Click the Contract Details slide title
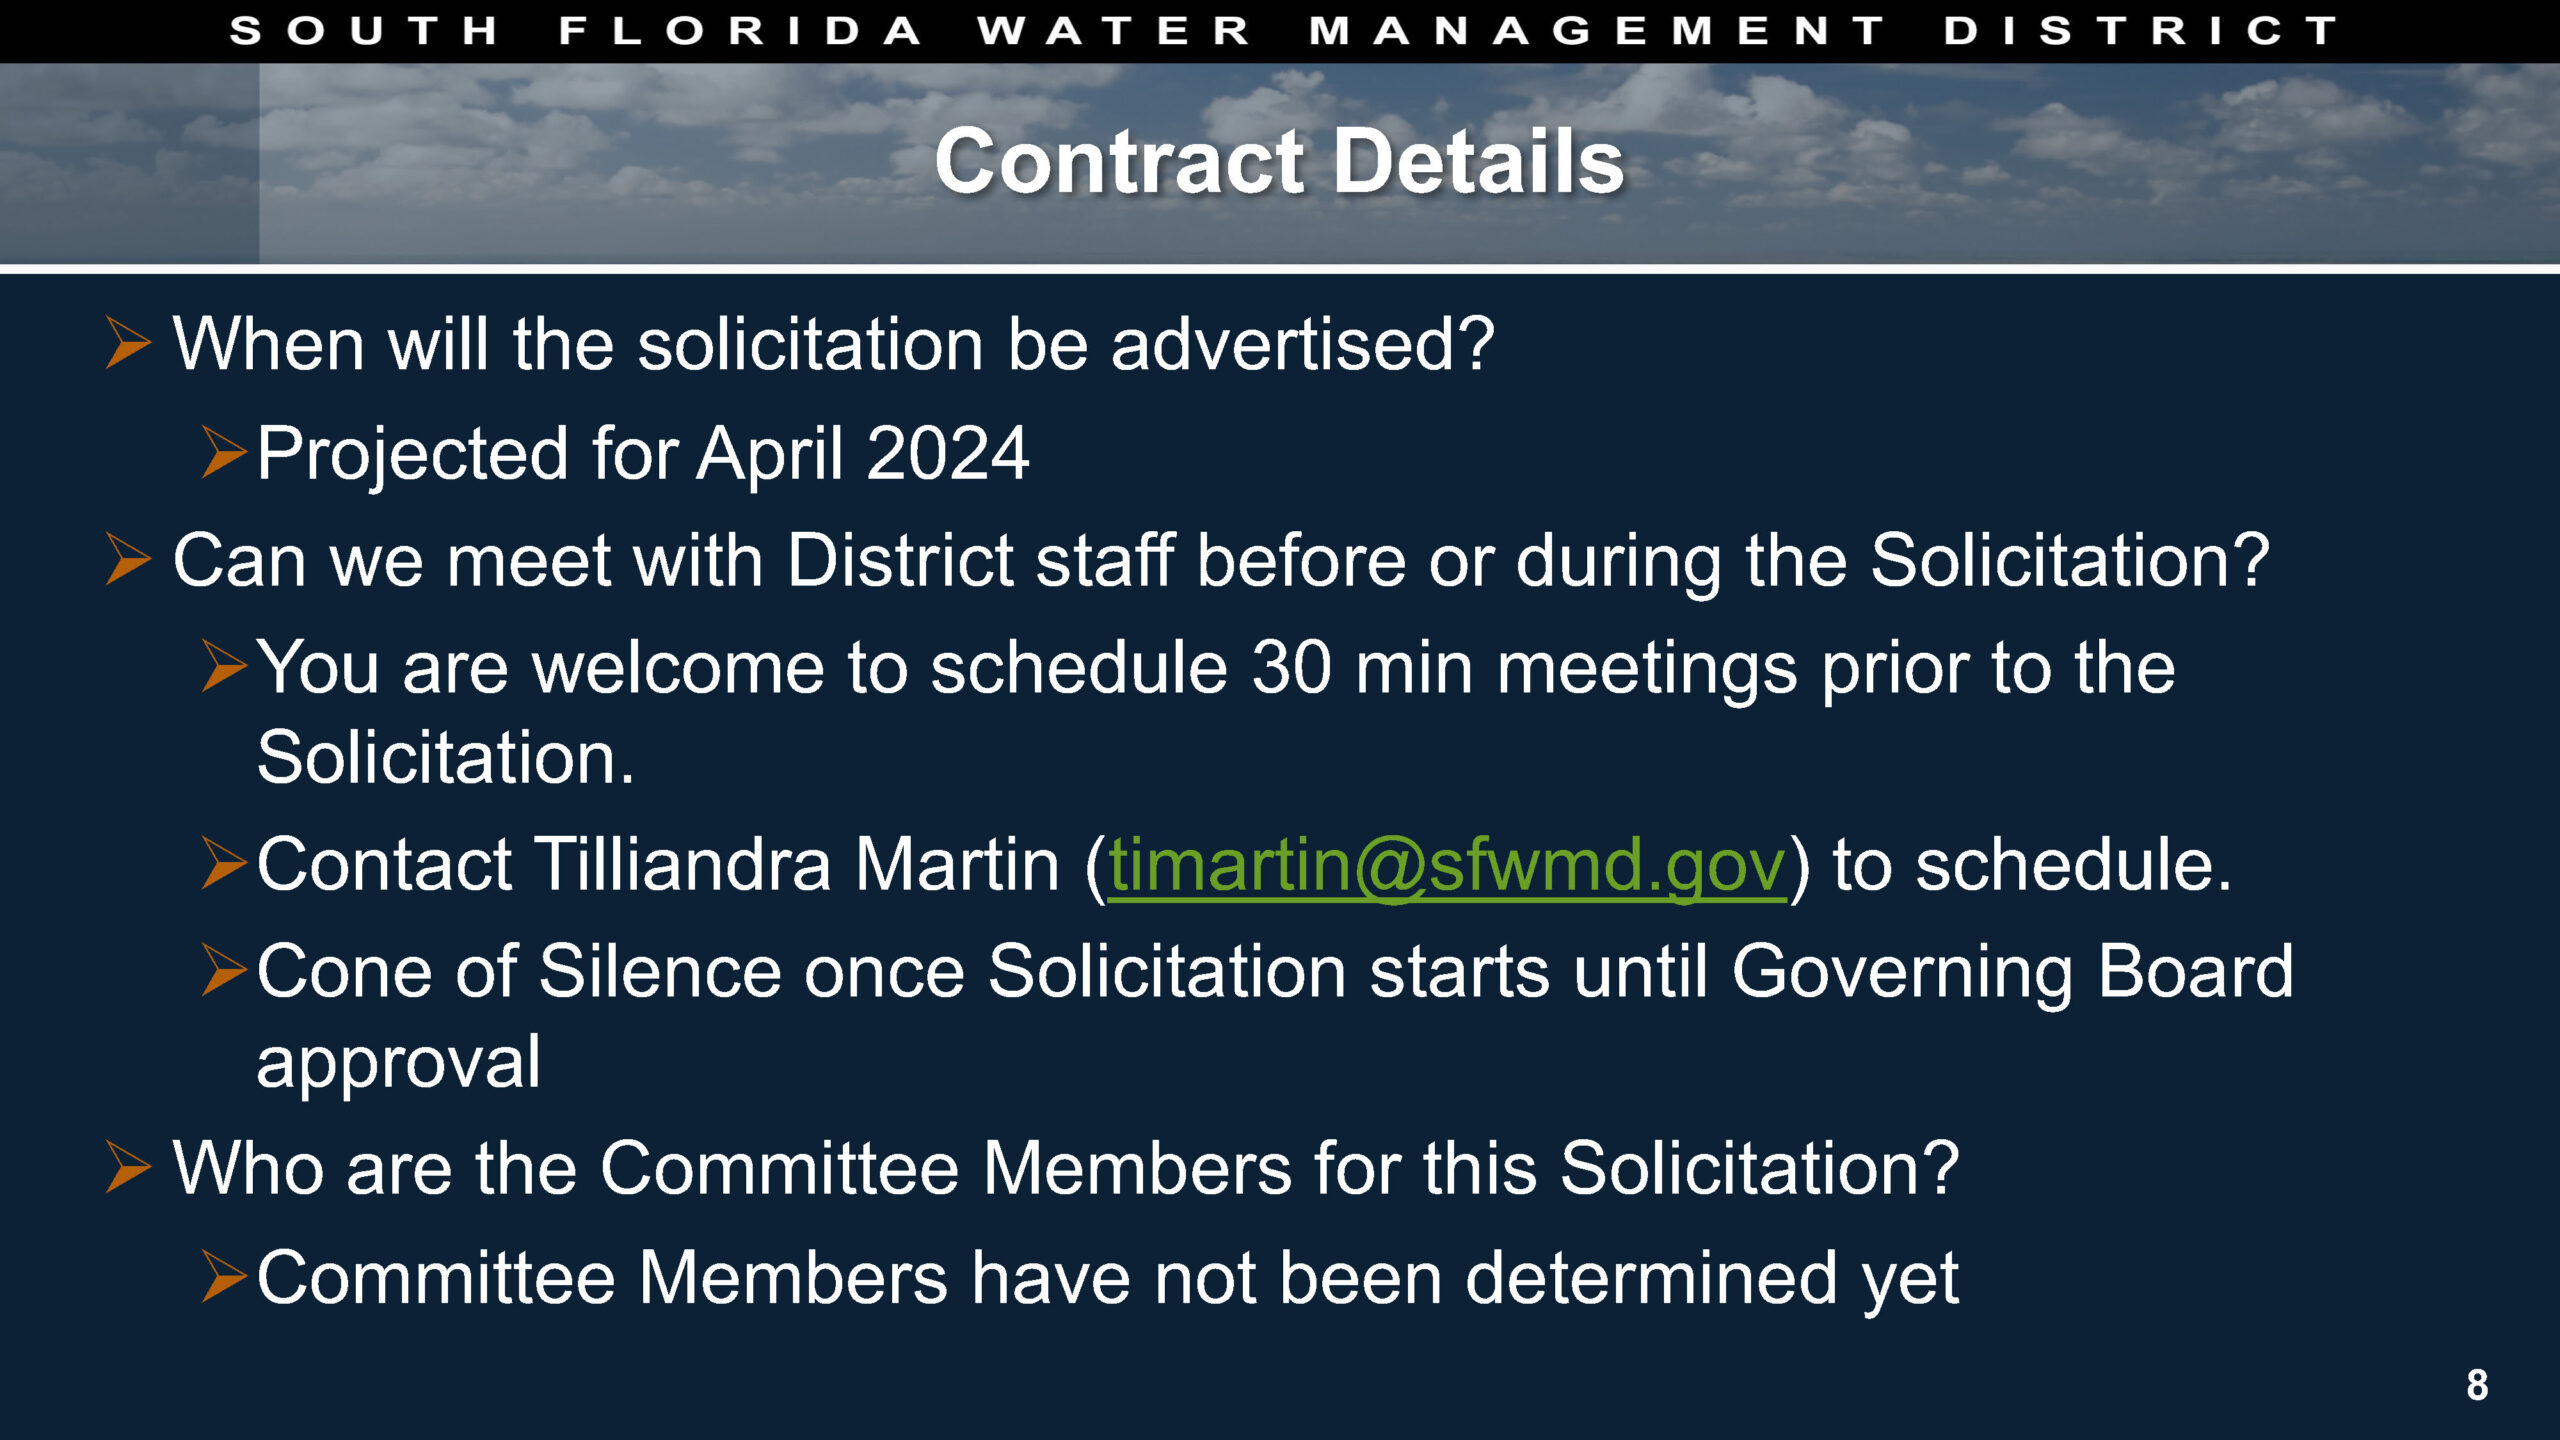Image resolution: width=2560 pixels, height=1440 pixels. click(x=1279, y=162)
